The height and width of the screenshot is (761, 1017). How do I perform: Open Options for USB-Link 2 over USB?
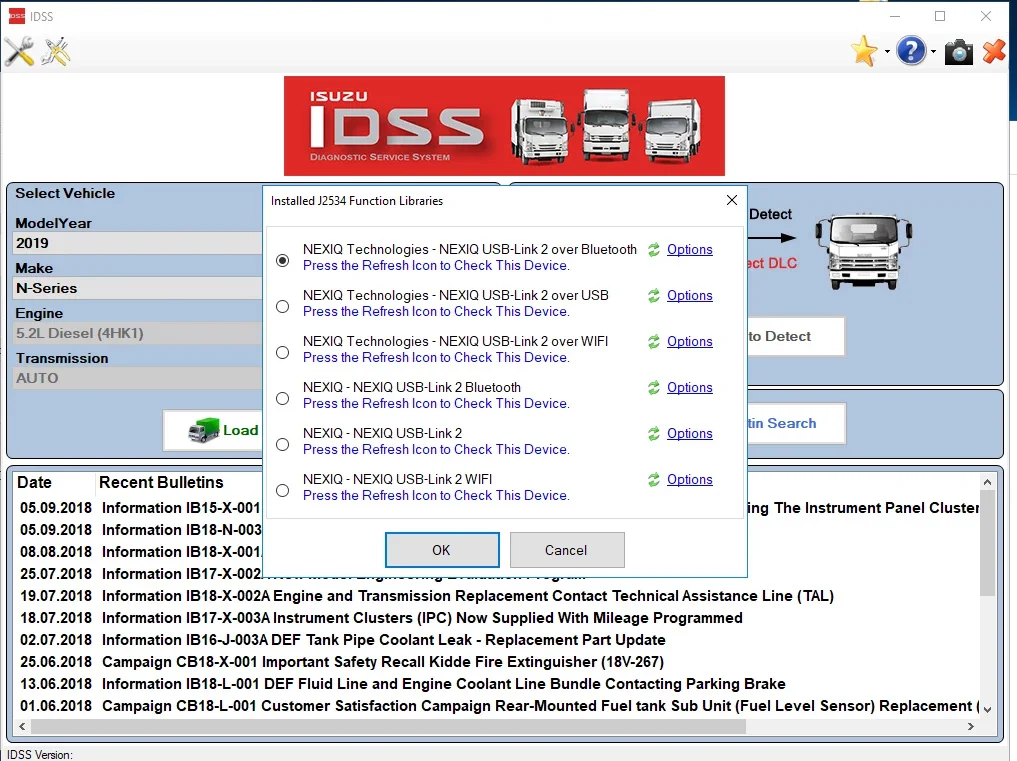[x=689, y=296]
